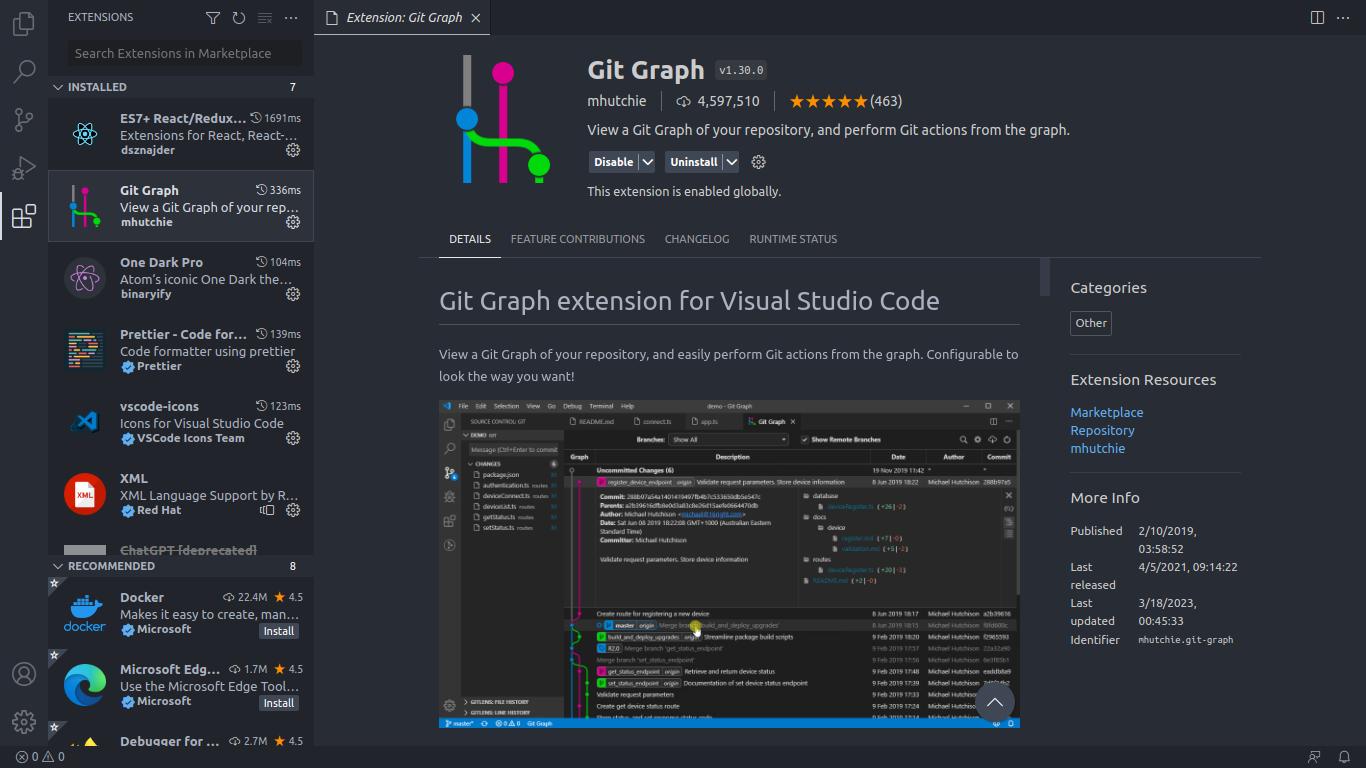Open Disable dropdown arrow
The height and width of the screenshot is (768, 1366).
[647, 162]
